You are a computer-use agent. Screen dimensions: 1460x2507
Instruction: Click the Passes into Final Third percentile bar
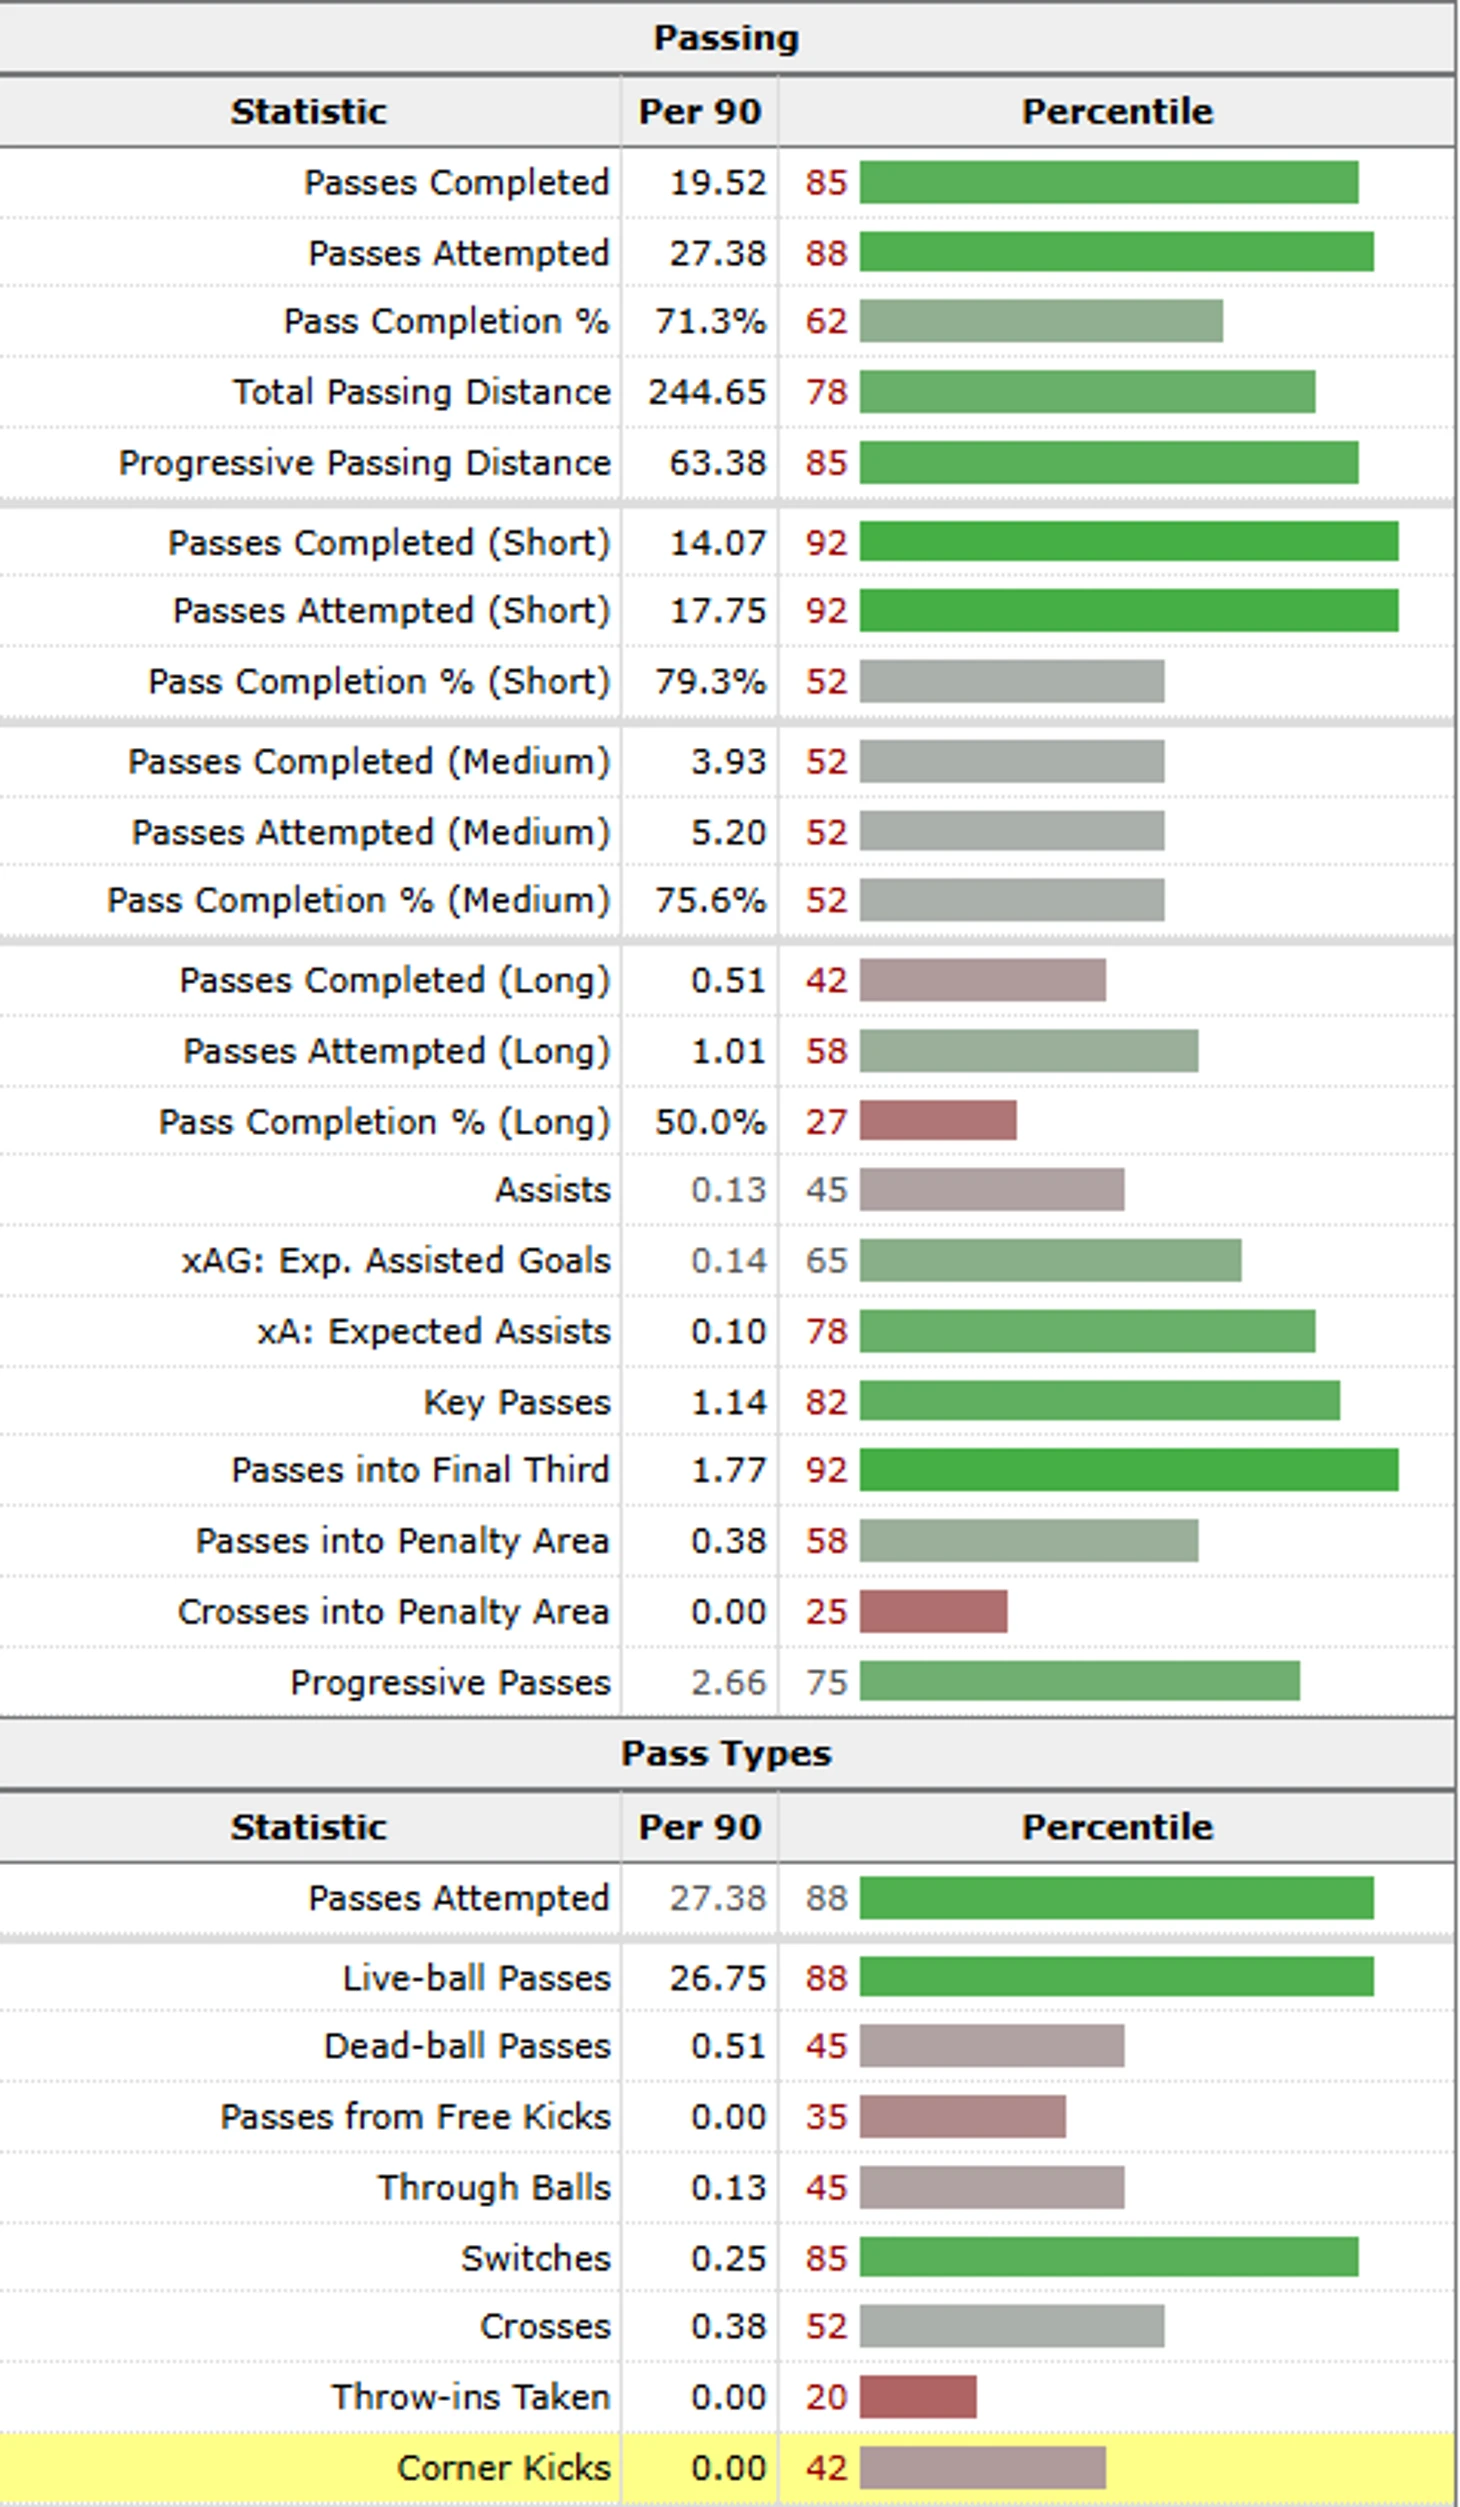tap(1128, 1470)
